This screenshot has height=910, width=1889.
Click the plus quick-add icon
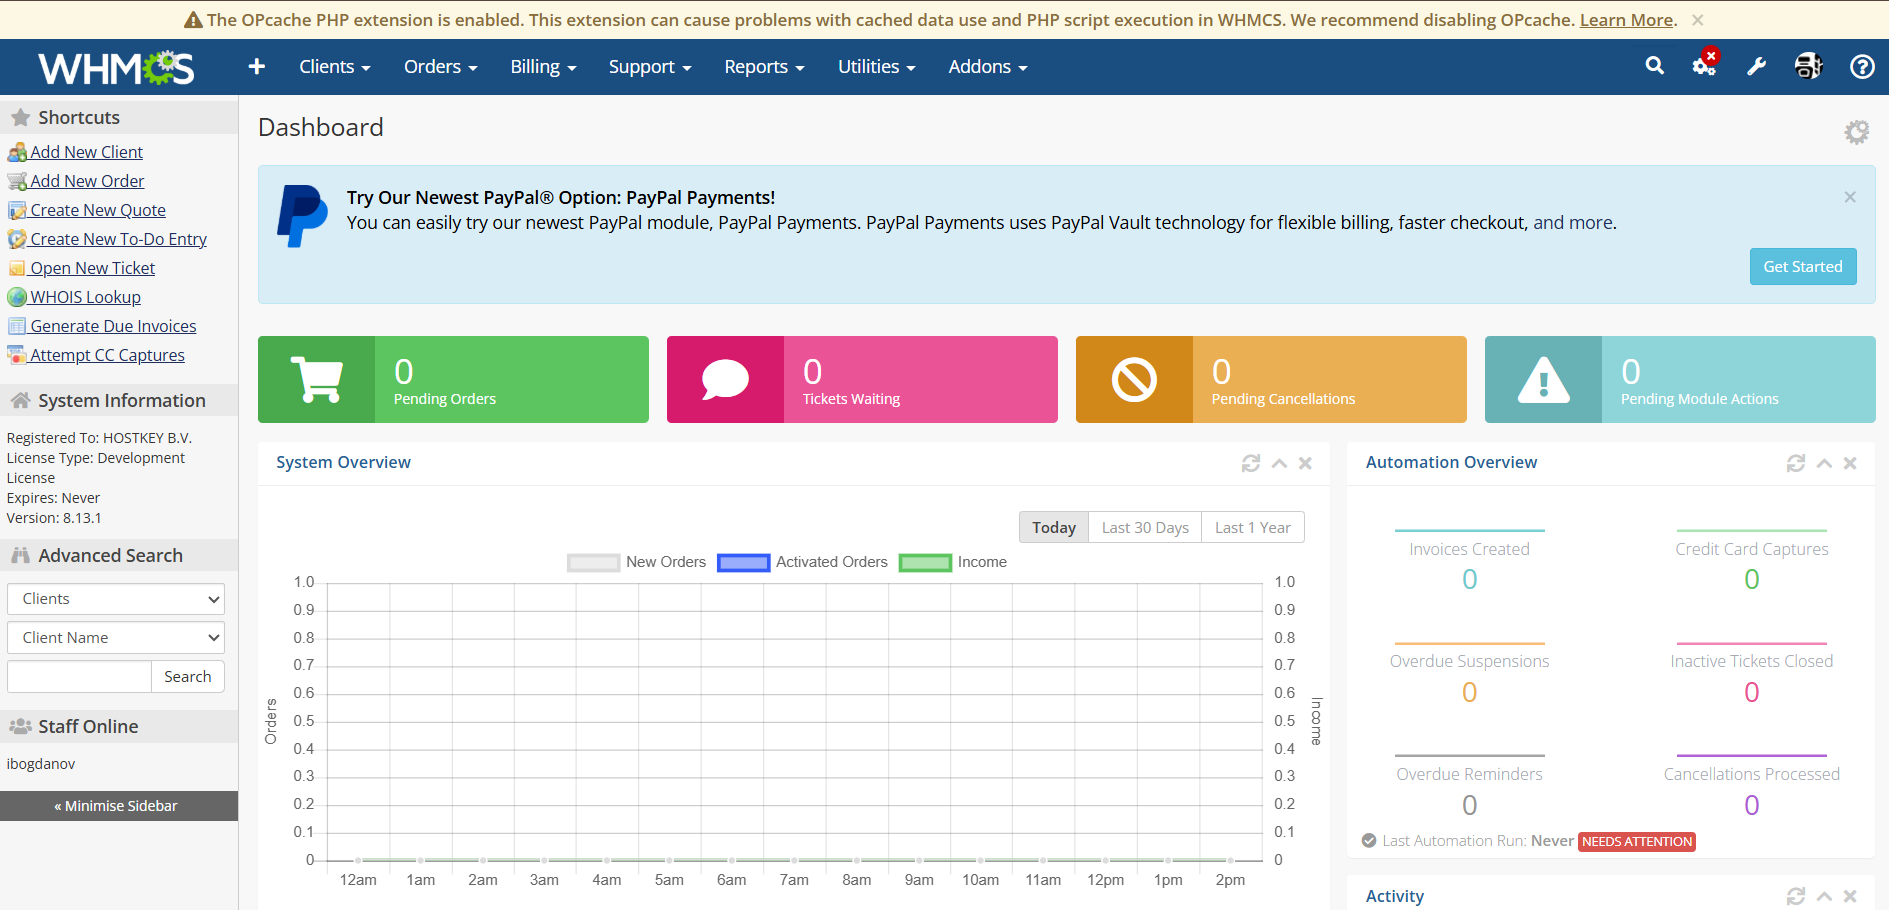(257, 66)
